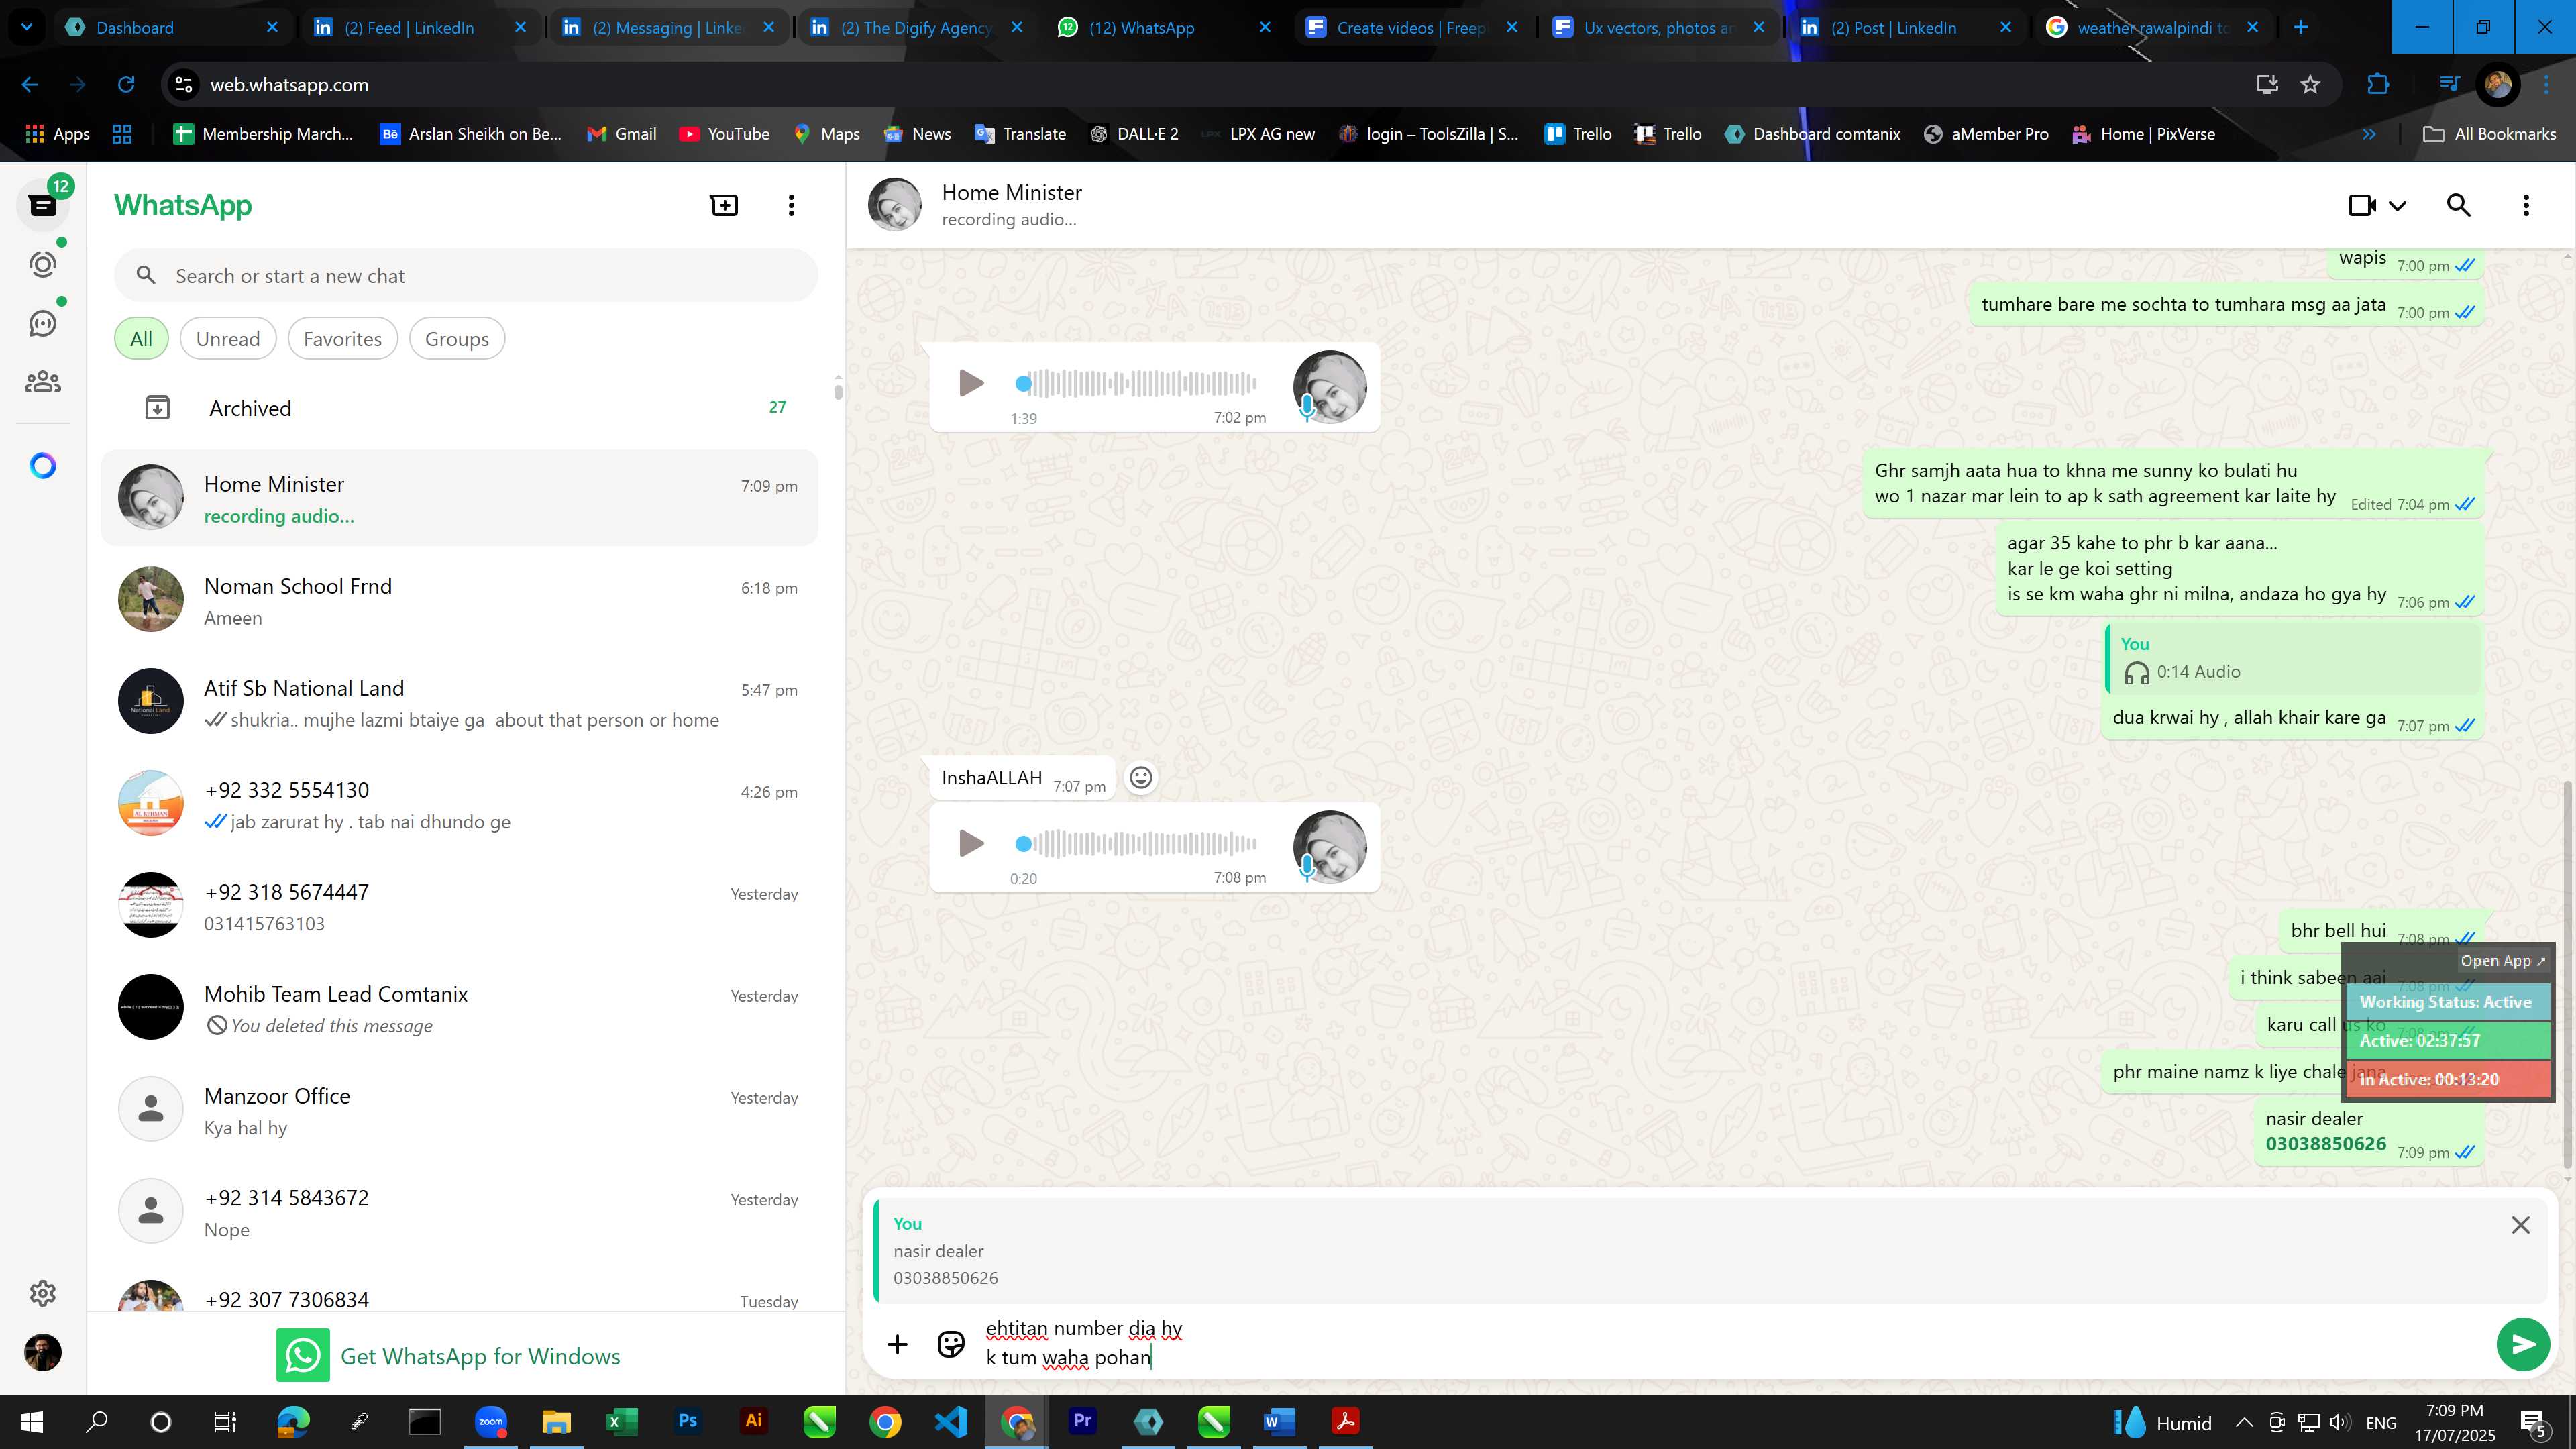
Task: Open the Noman School Frnd chat
Action: tap(460, 600)
